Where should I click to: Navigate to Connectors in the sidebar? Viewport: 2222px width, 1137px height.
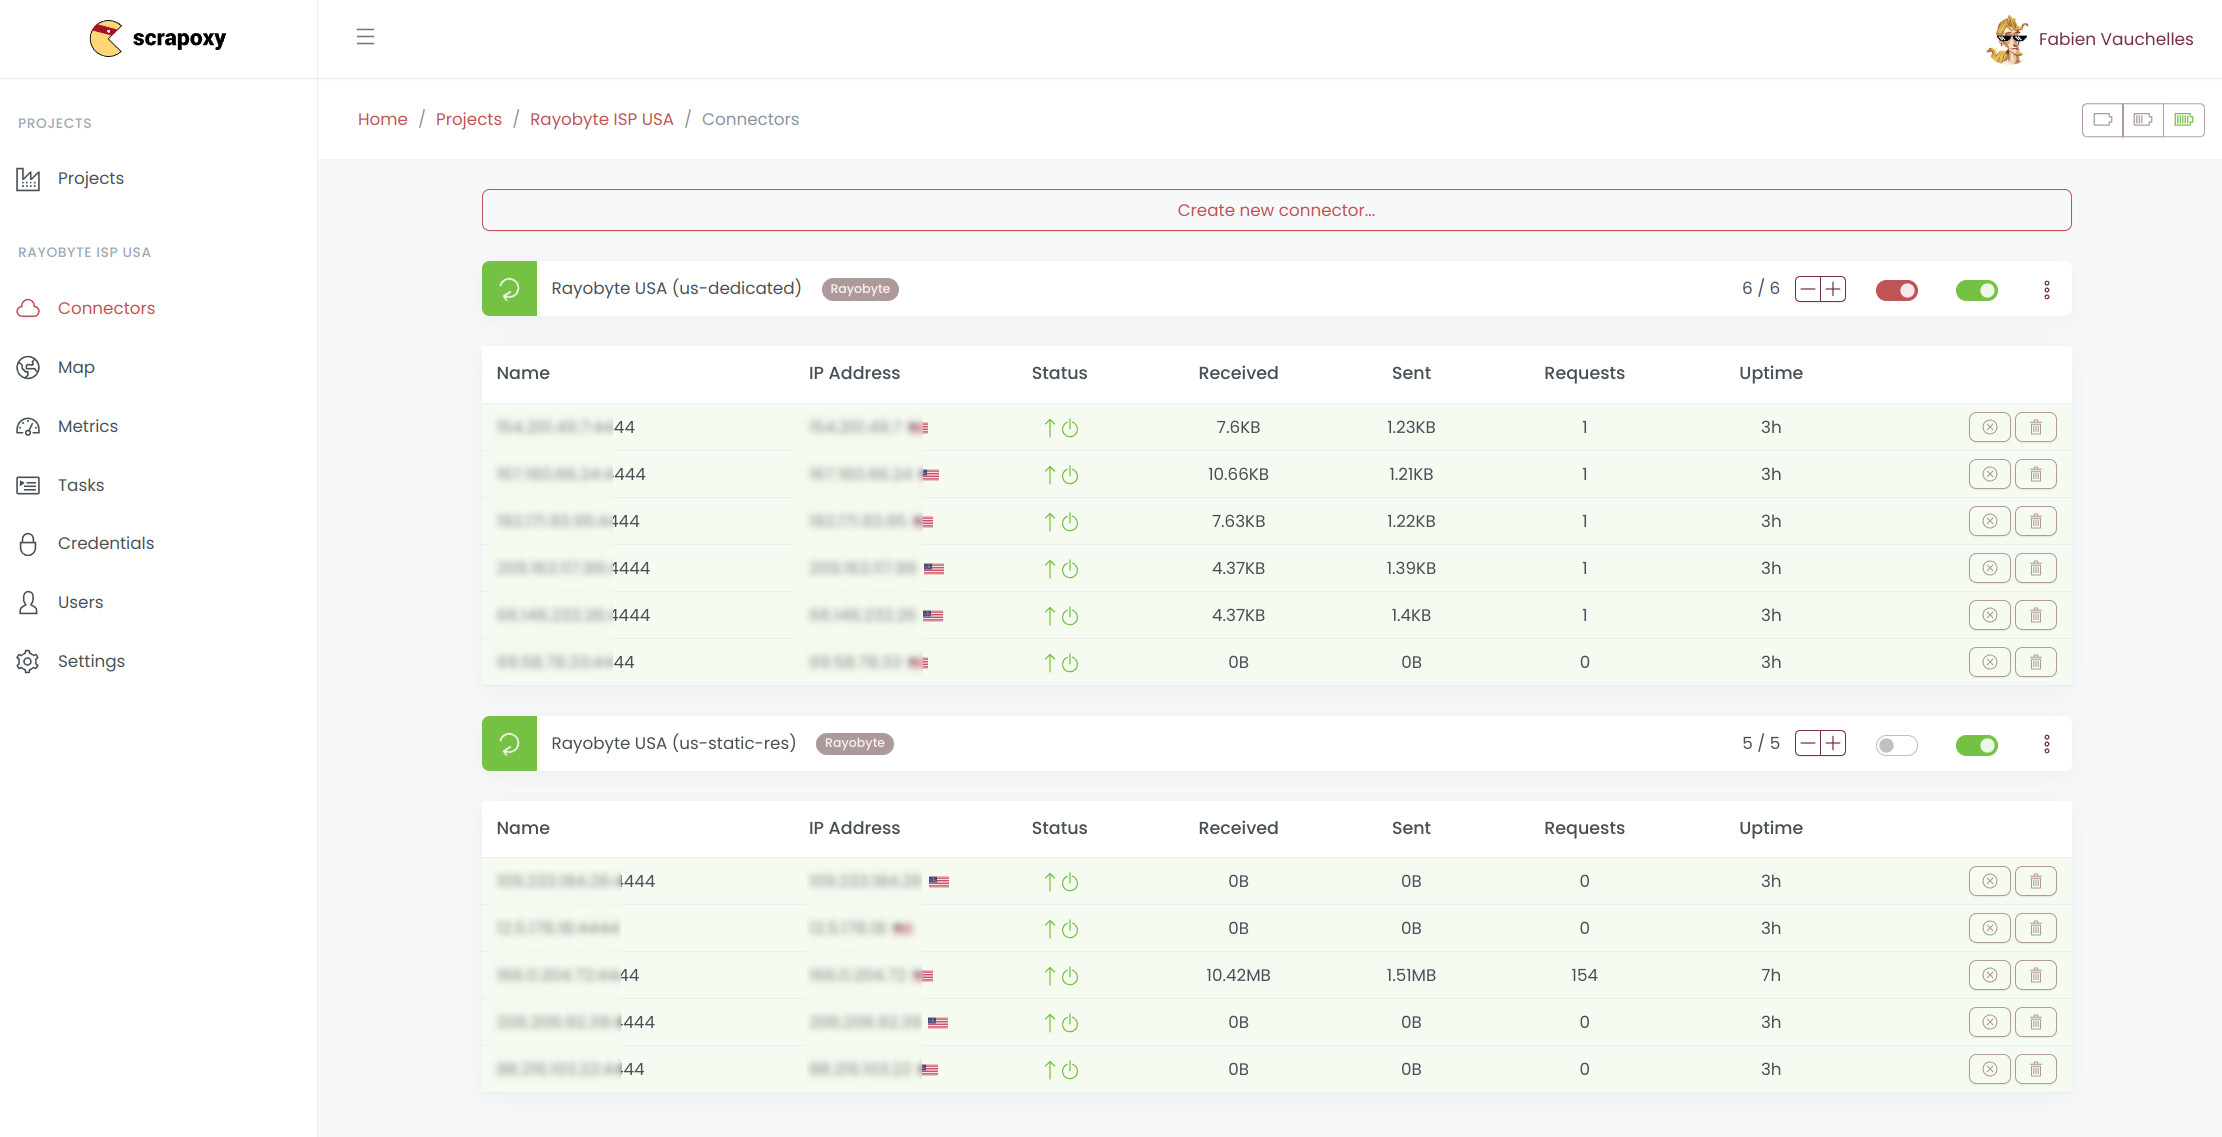(x=105, y=308)
